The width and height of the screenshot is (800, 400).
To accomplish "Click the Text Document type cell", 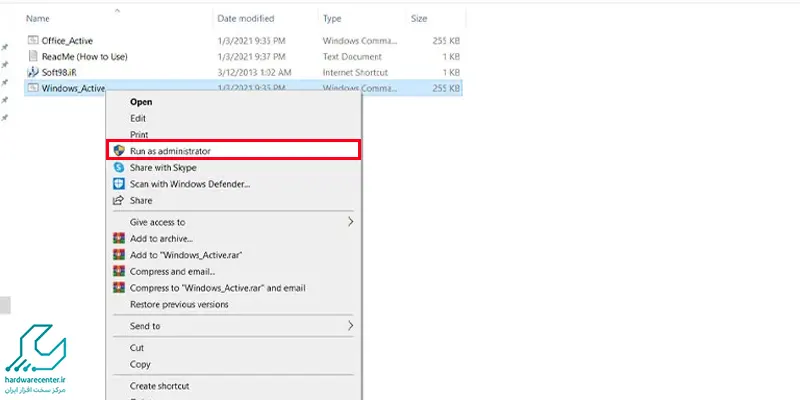I will (x=352, y=57).
